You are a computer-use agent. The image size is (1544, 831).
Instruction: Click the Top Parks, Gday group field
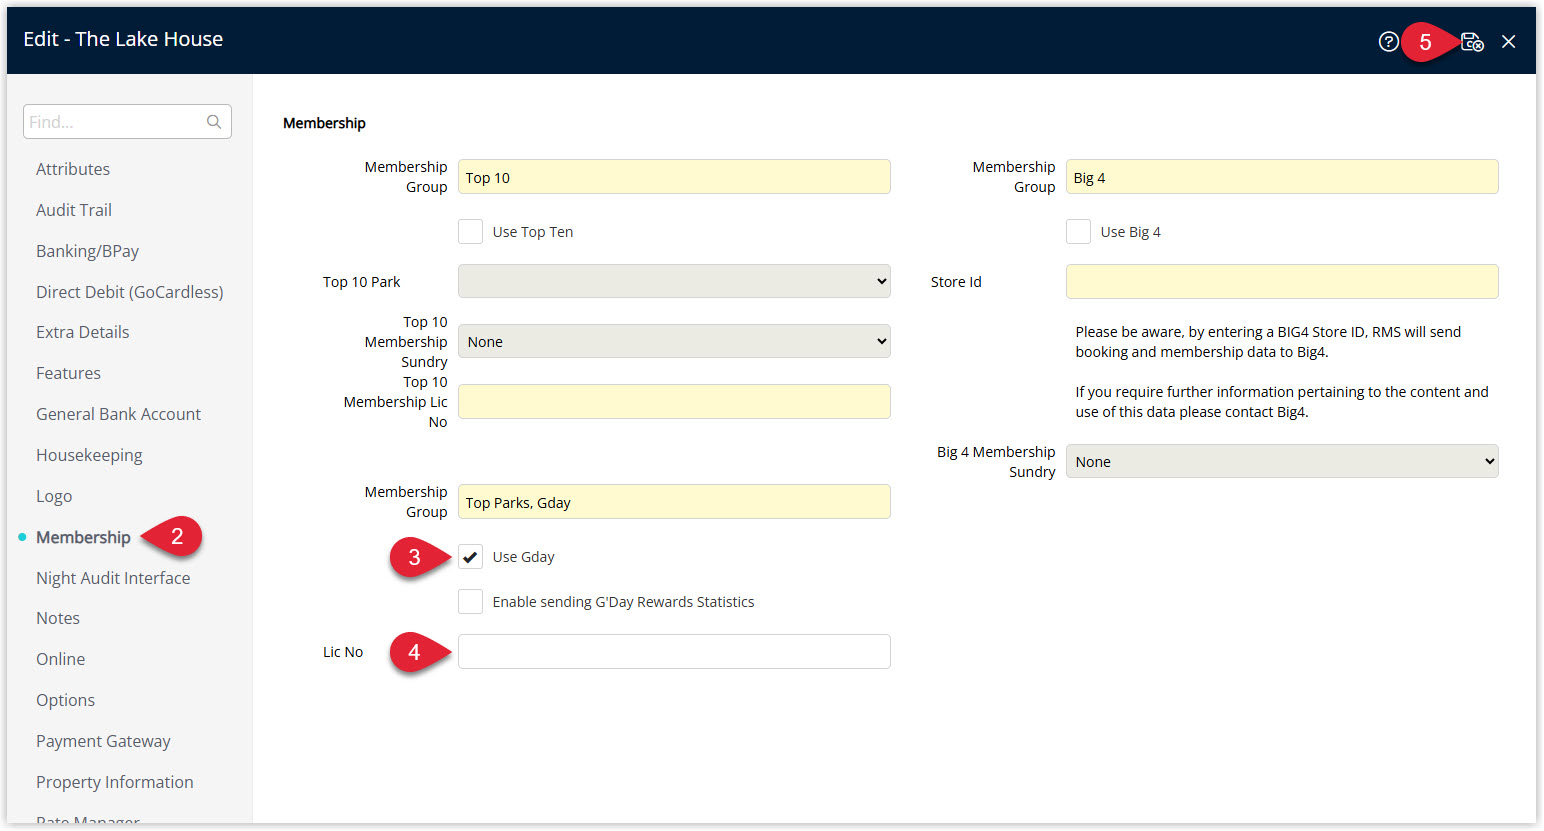674,501
